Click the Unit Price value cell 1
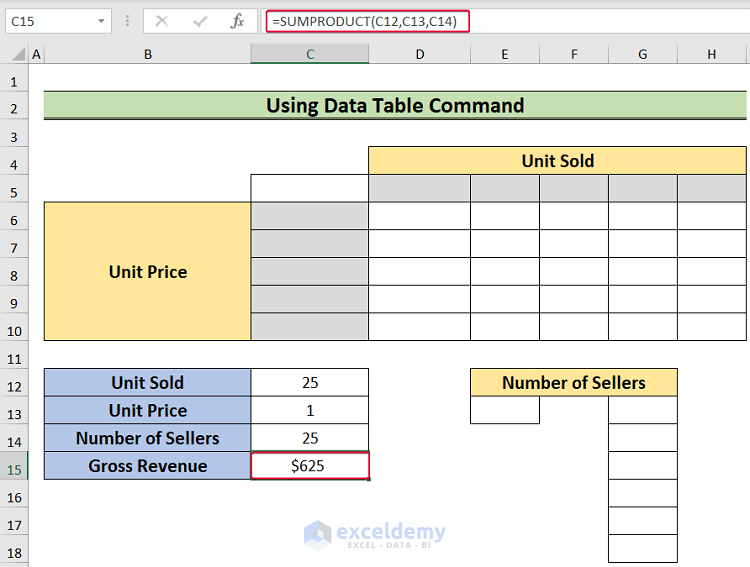 (x=310, y=411)
